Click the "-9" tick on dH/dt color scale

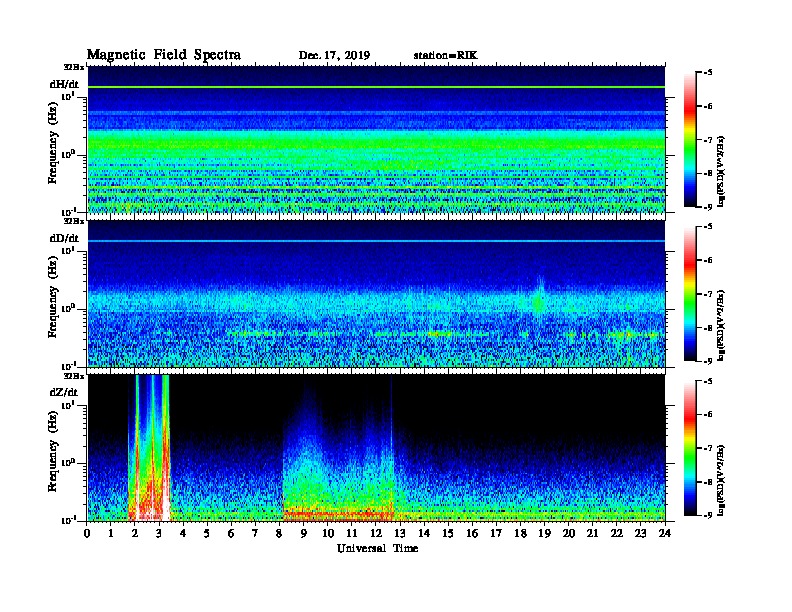click(x=708, y=207)
